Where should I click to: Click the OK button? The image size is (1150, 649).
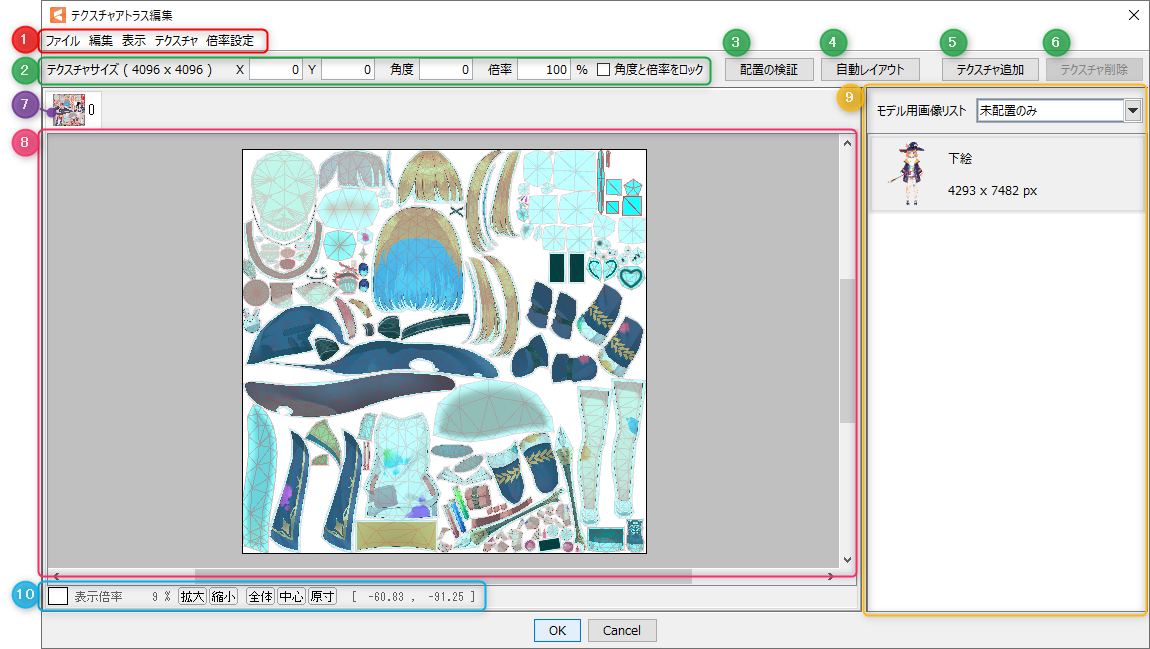point(557,631)
